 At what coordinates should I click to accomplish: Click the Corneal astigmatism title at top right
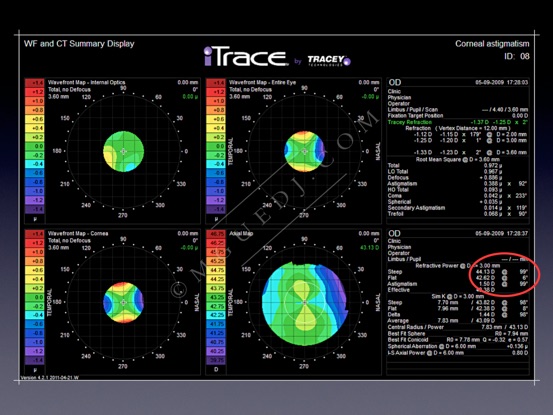click(492, 44)
